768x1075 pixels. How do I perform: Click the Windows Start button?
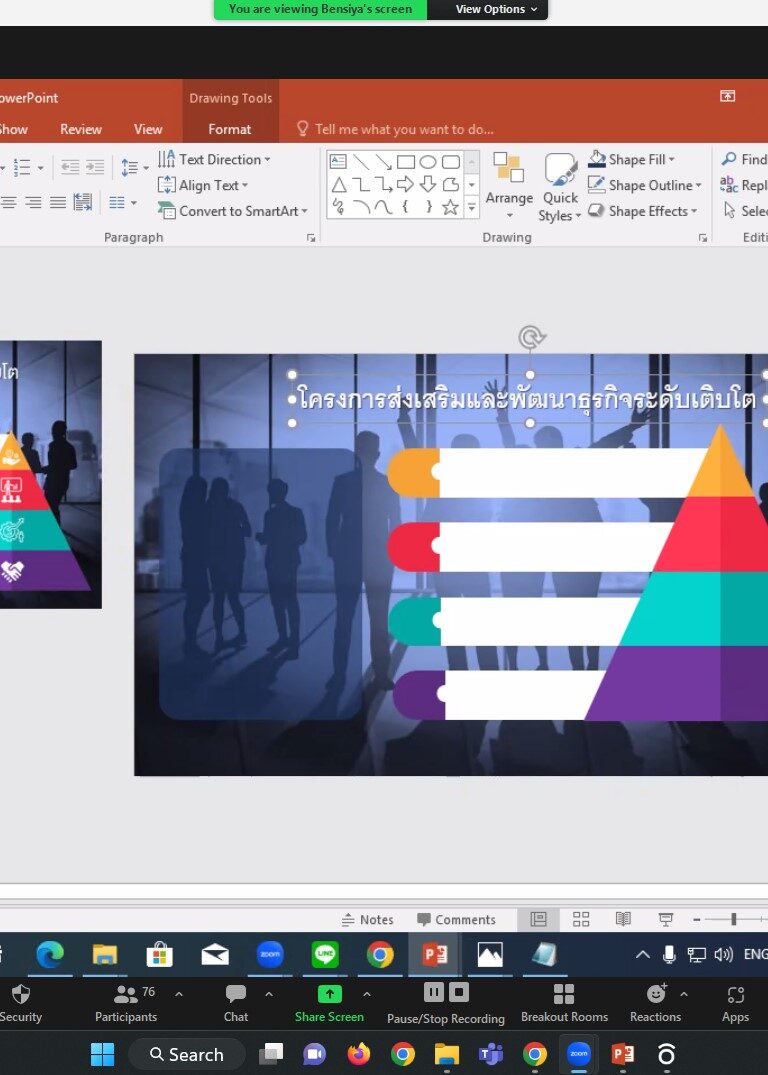tap(103, 1054)
